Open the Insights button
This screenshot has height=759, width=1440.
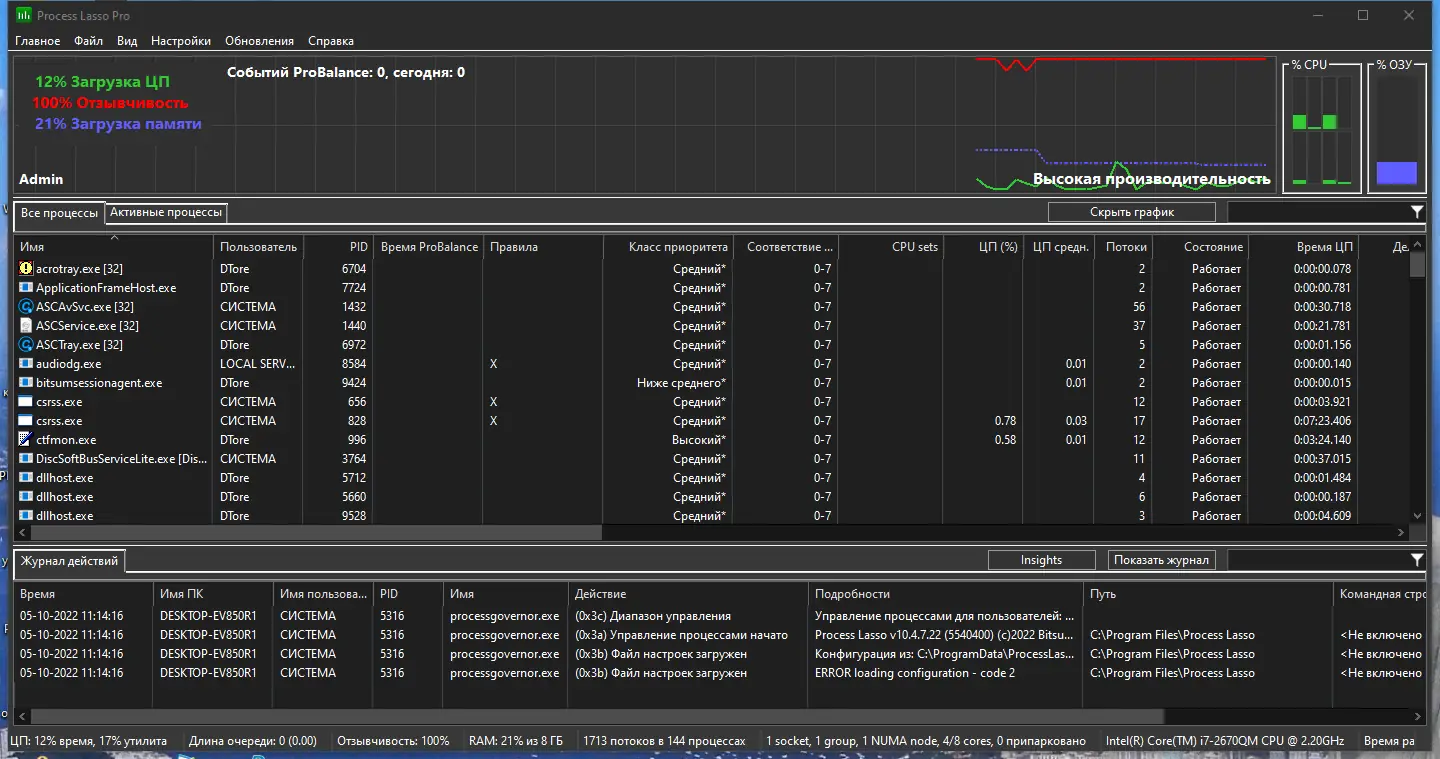tap(1041, 560)
